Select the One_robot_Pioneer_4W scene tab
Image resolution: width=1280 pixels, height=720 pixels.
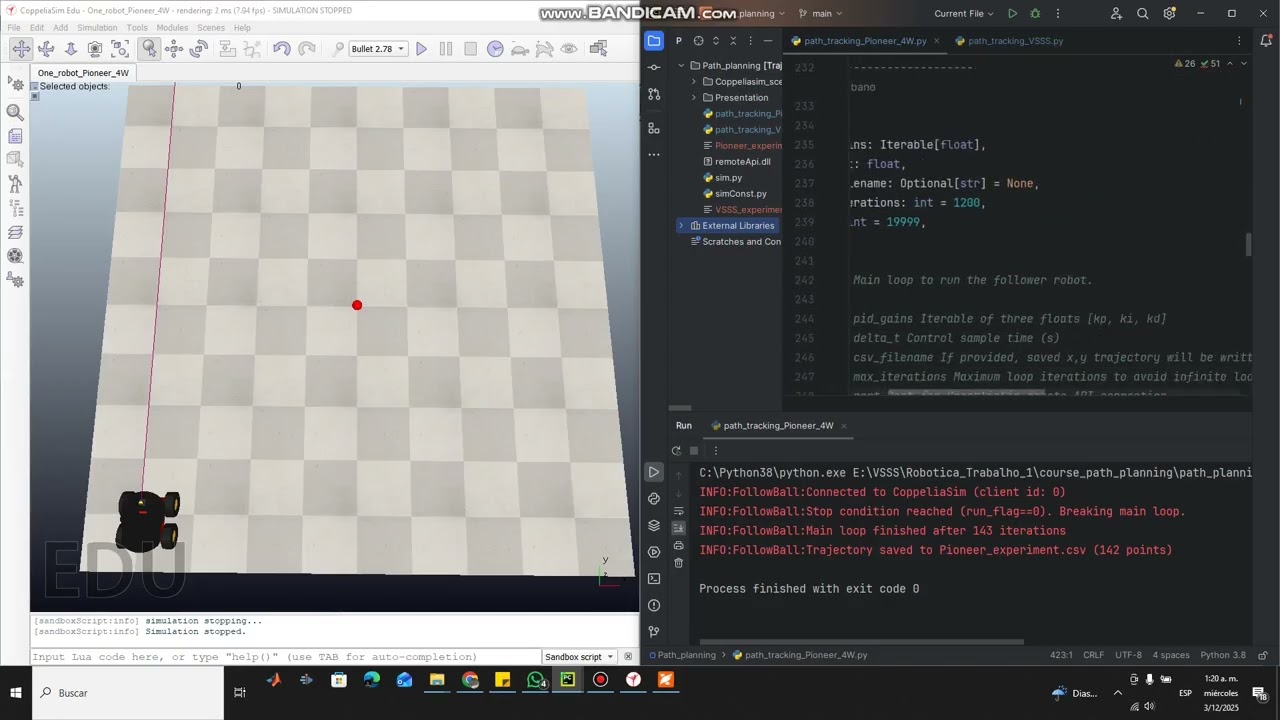[x=83, y=73]
